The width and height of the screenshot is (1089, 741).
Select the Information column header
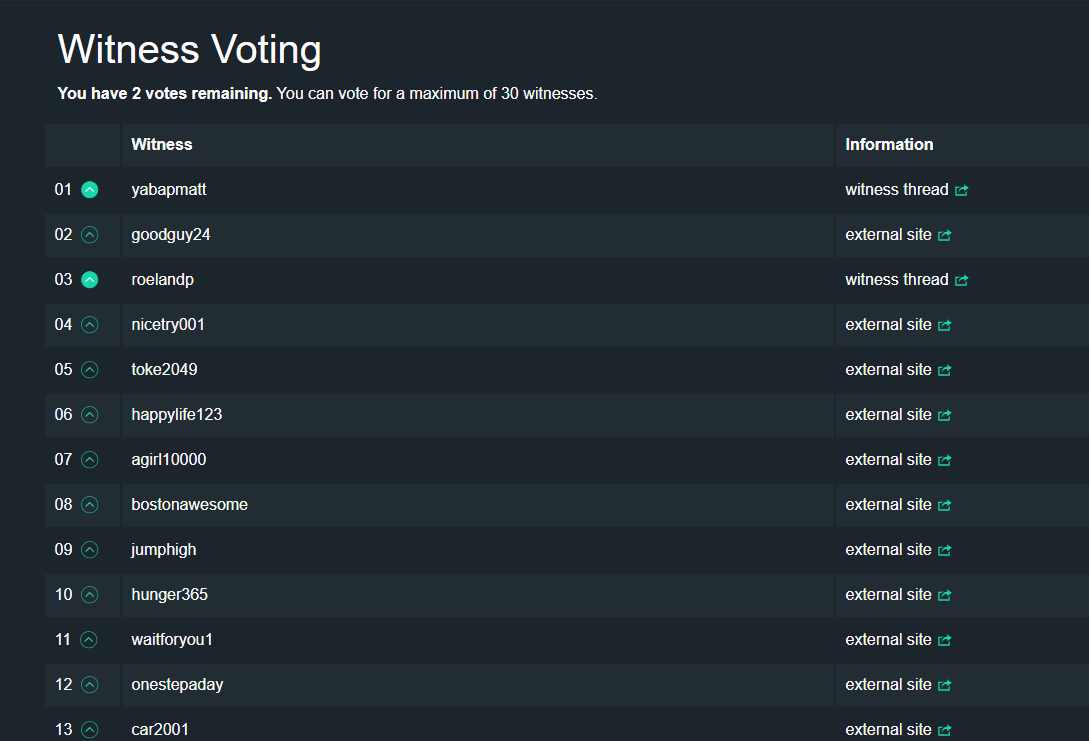point(889,145)
